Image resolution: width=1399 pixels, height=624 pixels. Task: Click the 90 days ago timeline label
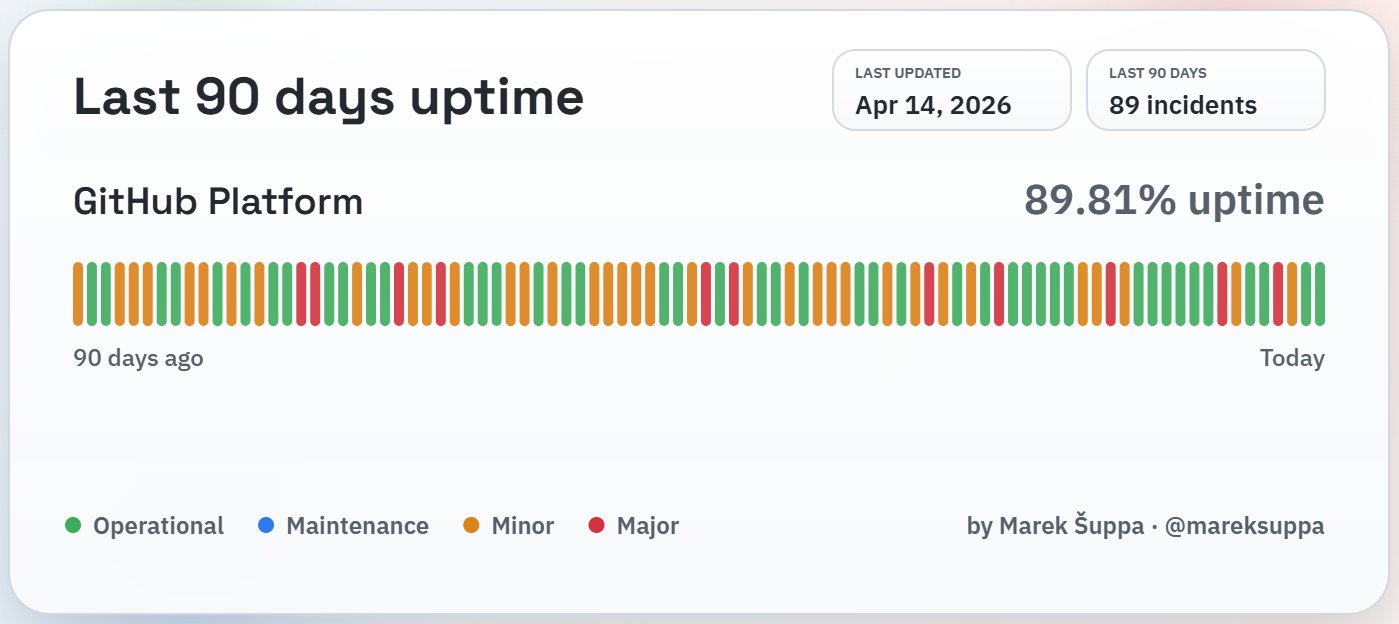[x=137, y=357]
